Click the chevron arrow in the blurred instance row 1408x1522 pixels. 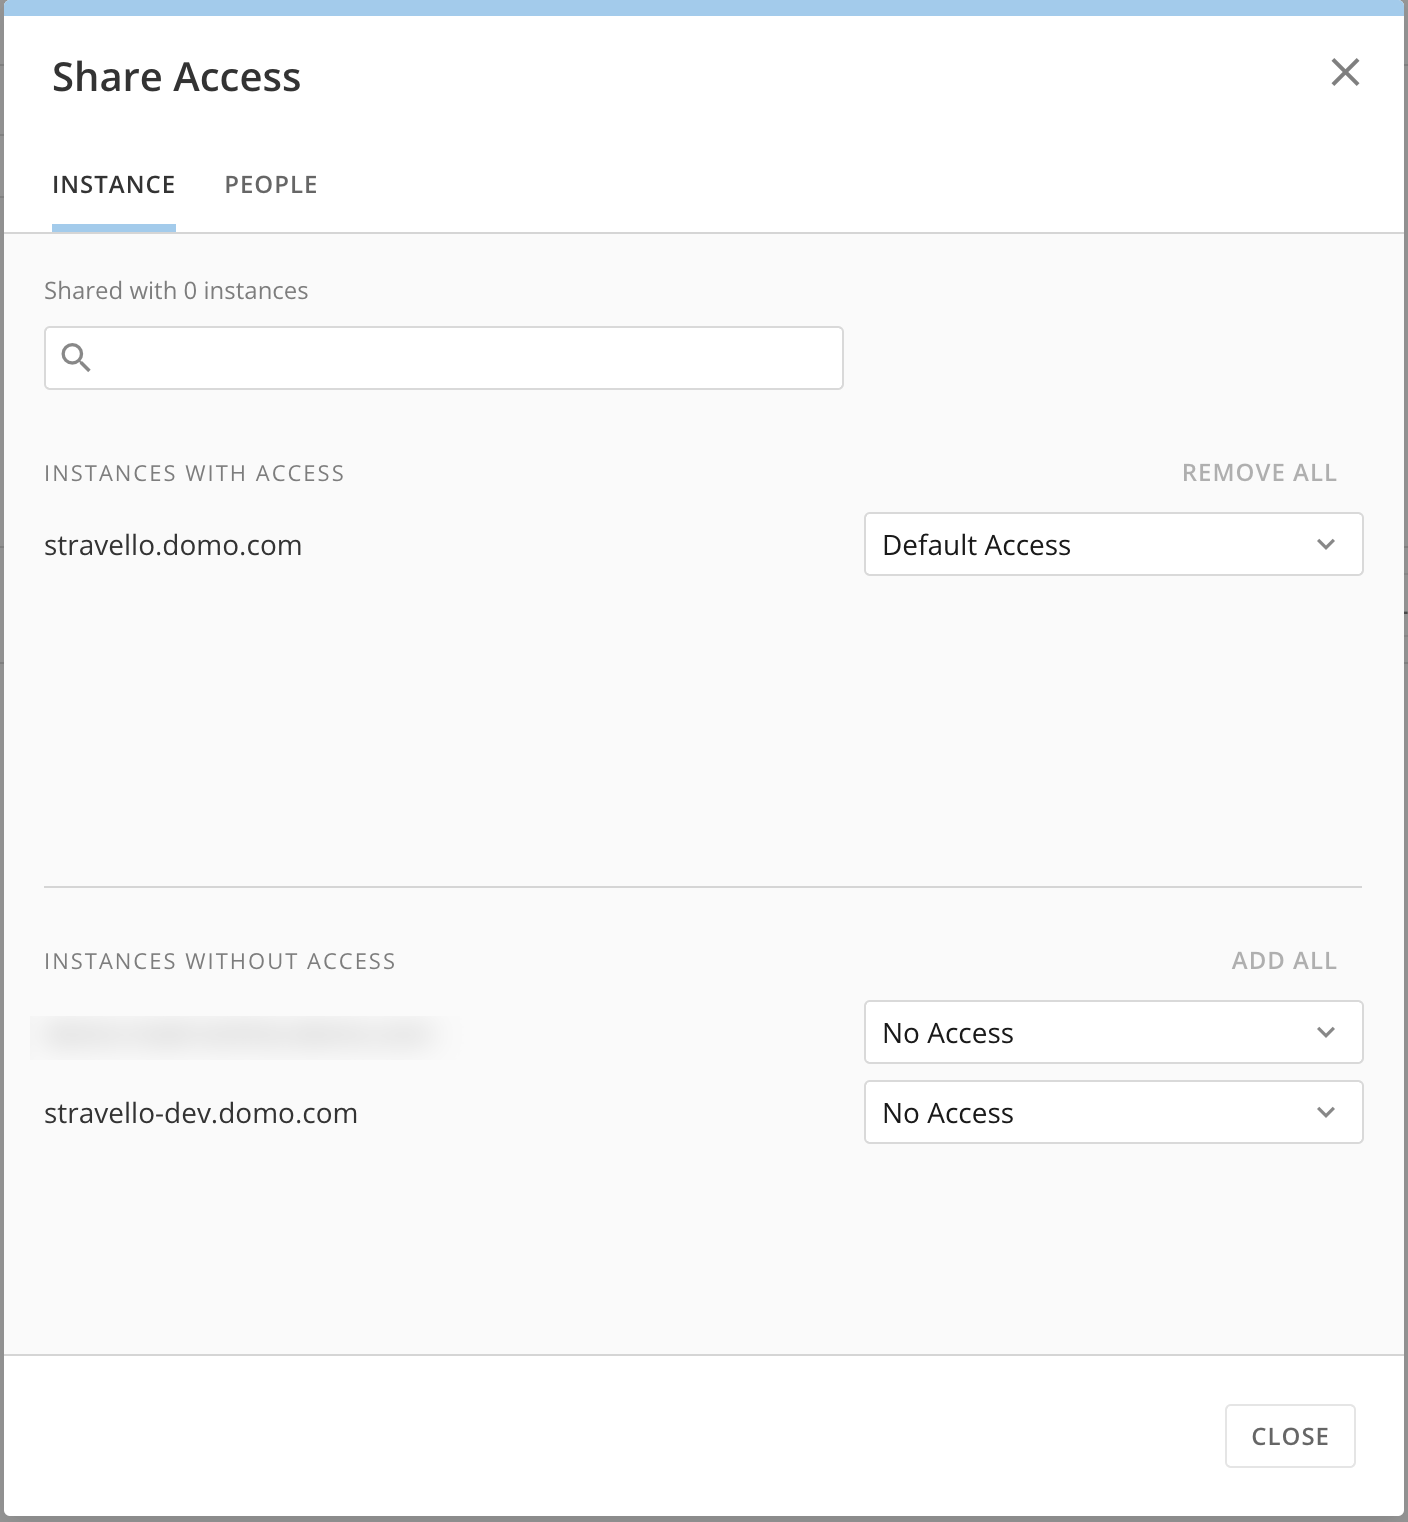1326,1032
